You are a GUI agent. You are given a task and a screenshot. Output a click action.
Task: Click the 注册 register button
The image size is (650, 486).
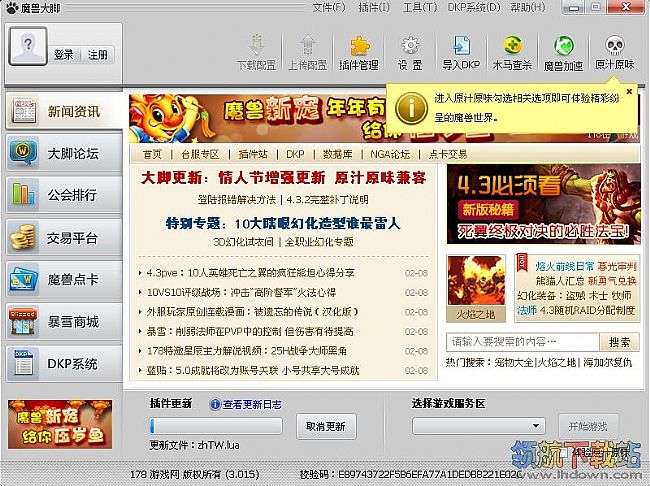coord(97,54)
